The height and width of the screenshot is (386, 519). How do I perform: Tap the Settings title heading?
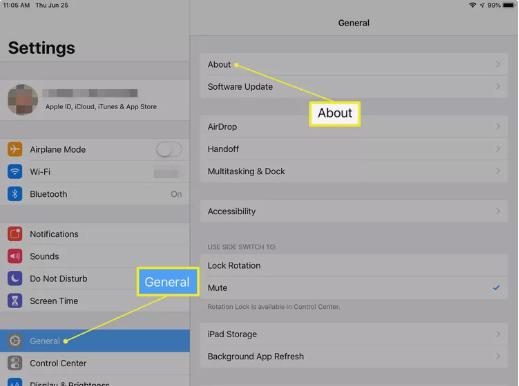tap(41, 48)
